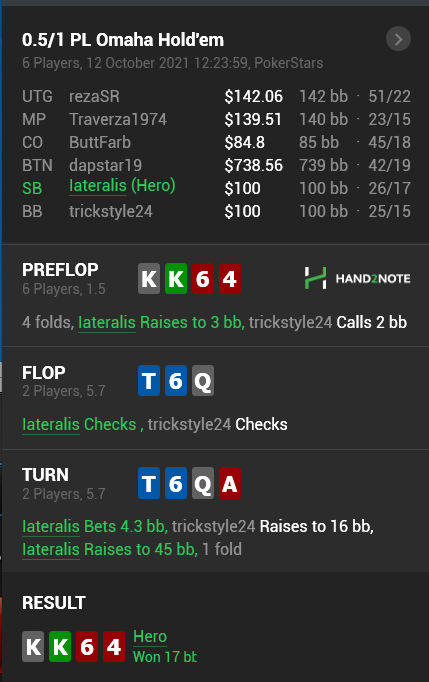Image resolution: width=429 pixels, height=682 pixels.
Task: Click the red 4 card in preflop
Action: click(x=230, y=279)
